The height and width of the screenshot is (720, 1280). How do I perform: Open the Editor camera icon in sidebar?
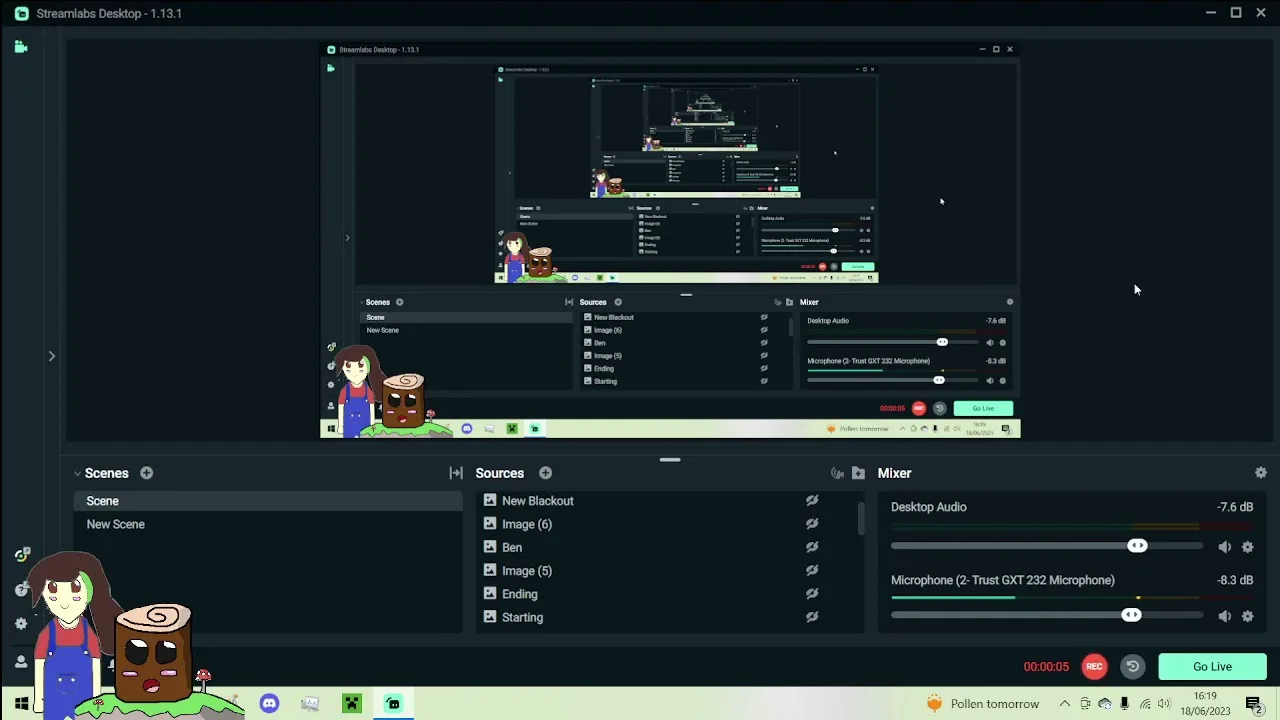[21, 47]
